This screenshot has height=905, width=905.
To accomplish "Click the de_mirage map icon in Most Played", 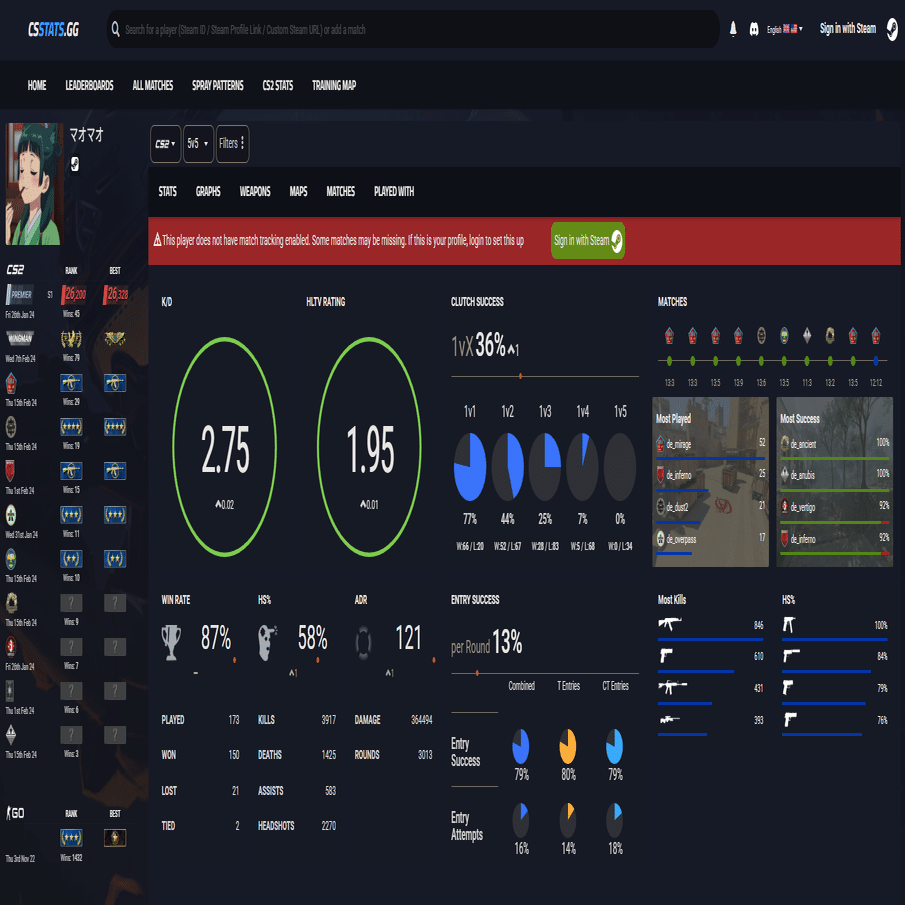I will 660,444.
